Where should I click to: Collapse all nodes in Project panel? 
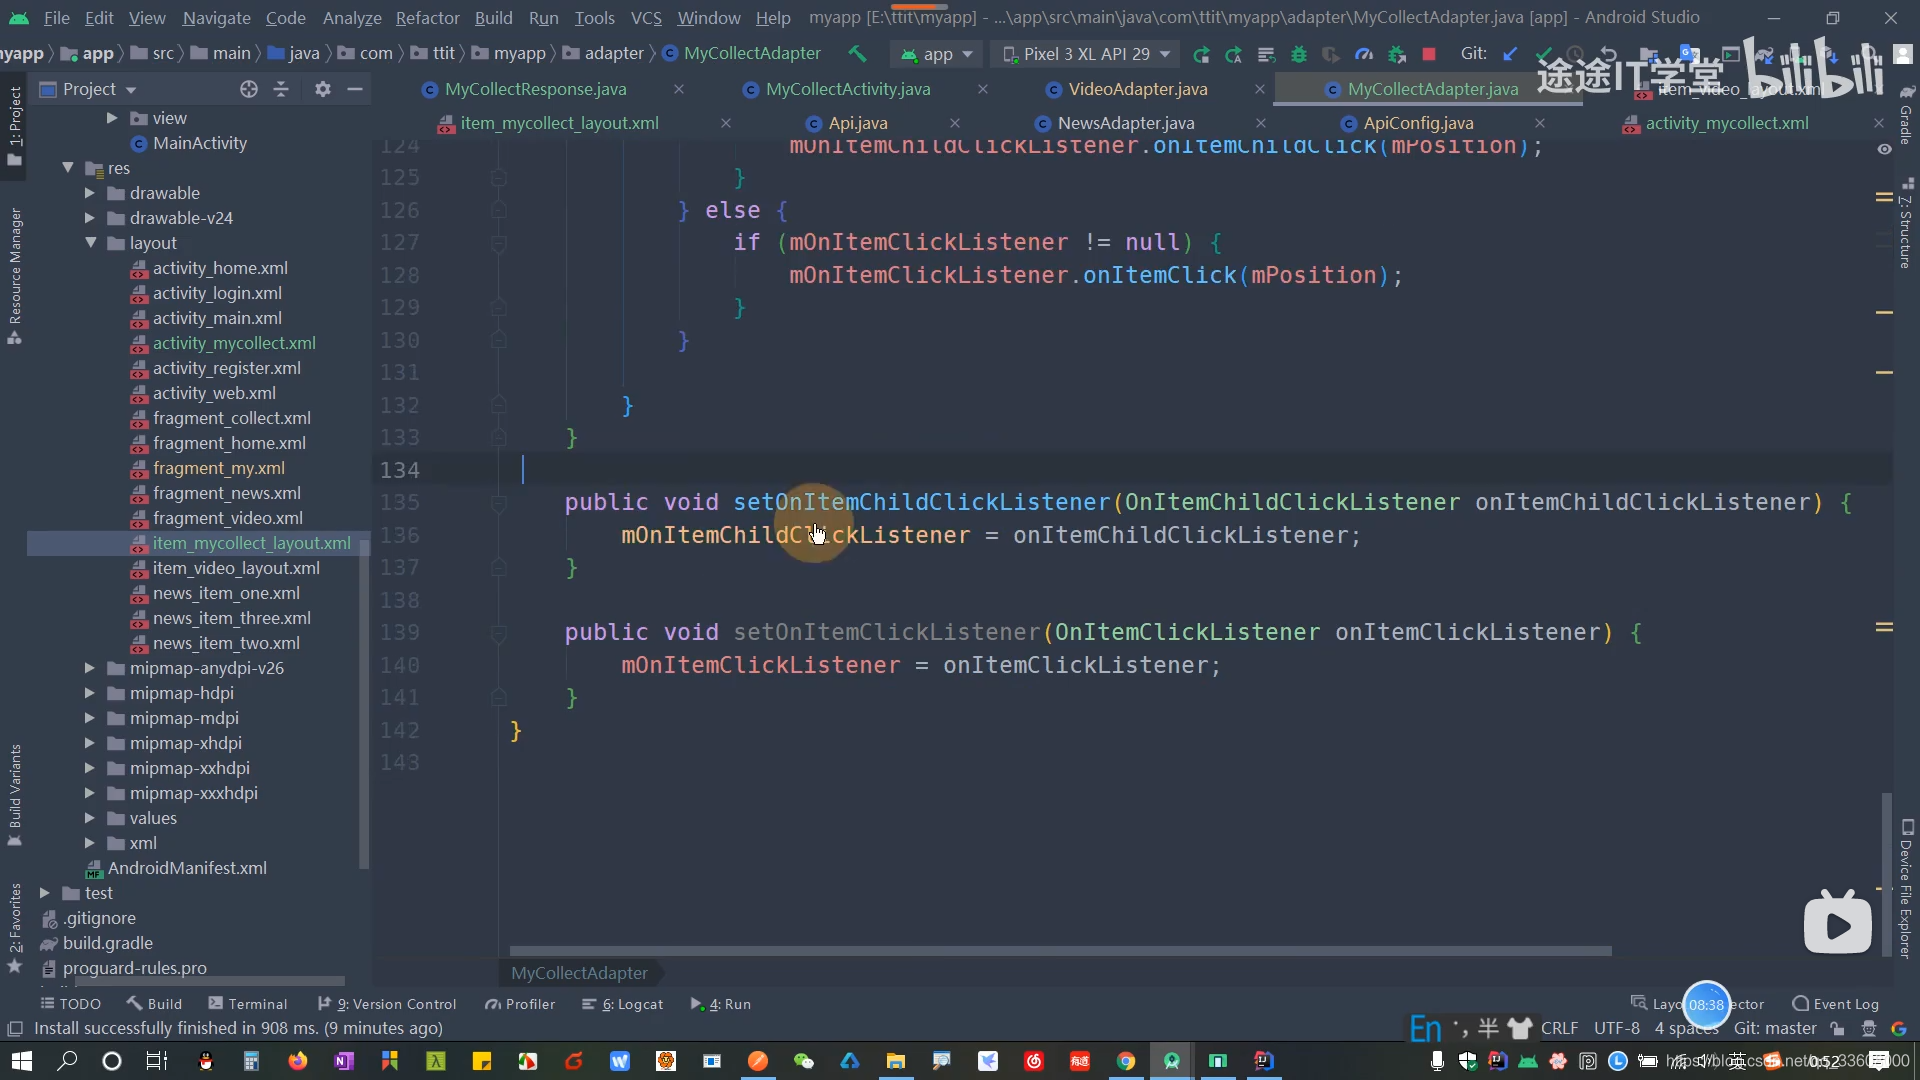[281, 89]
